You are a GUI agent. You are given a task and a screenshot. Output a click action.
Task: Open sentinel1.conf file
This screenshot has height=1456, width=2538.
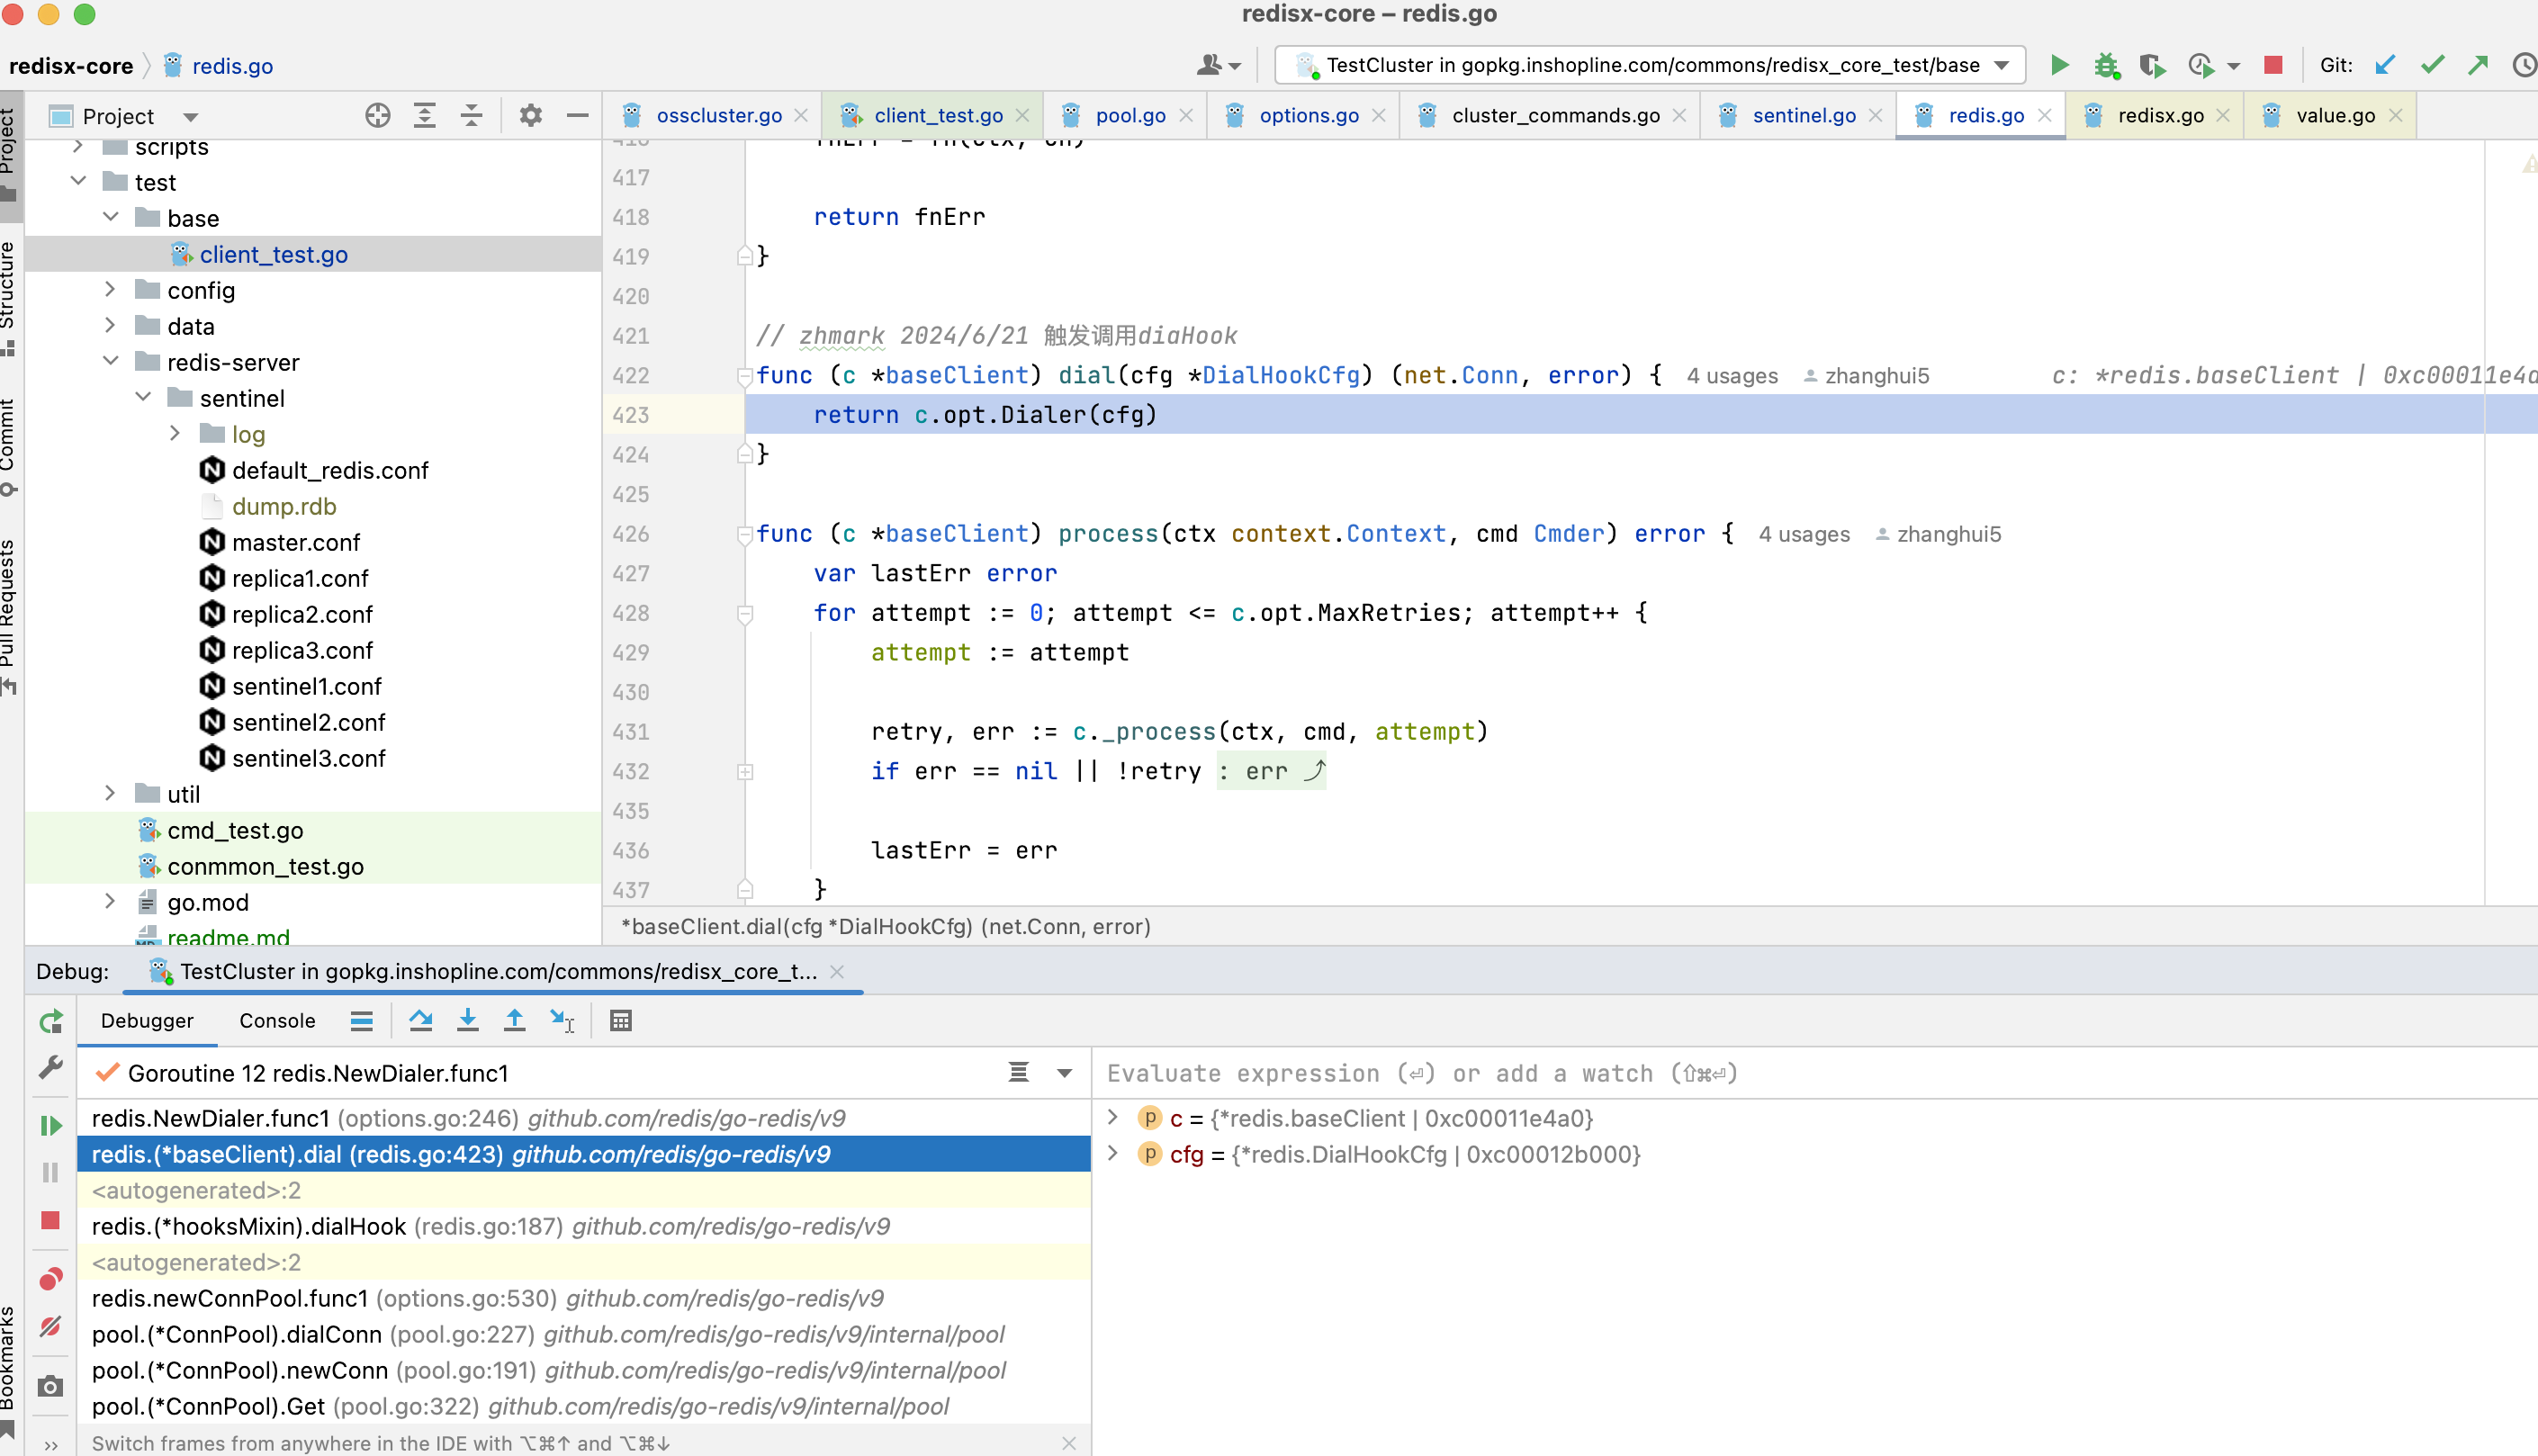[x=306, y=686]
